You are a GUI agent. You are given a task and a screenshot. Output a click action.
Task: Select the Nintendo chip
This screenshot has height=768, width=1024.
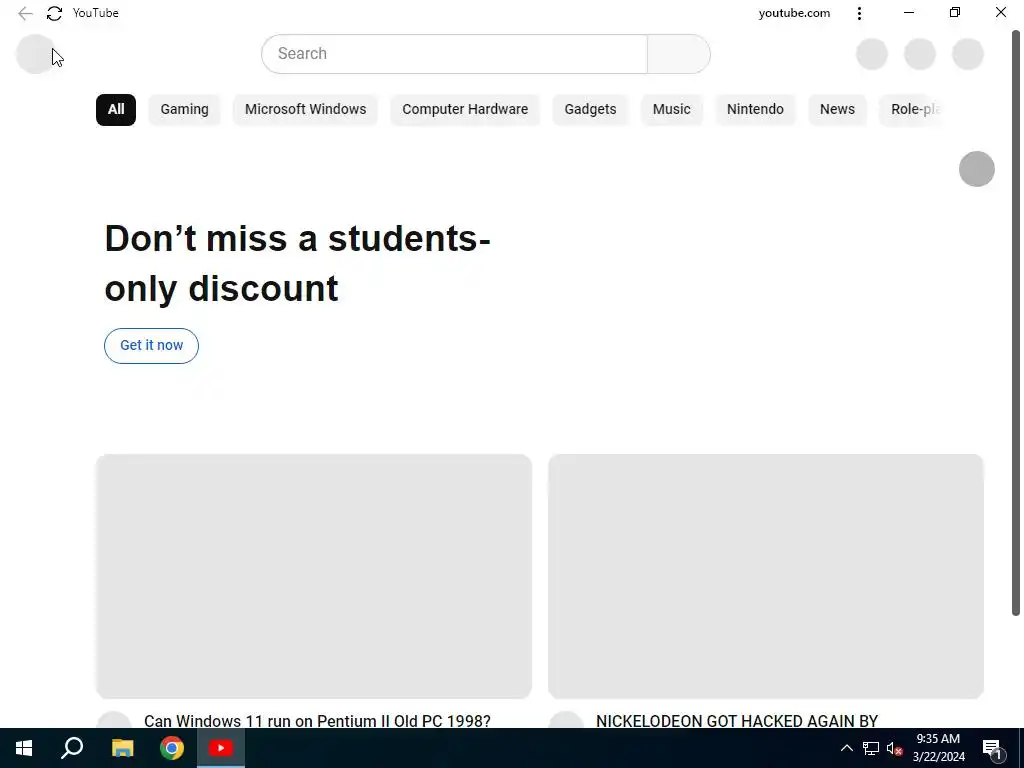(x=756, y=110)
